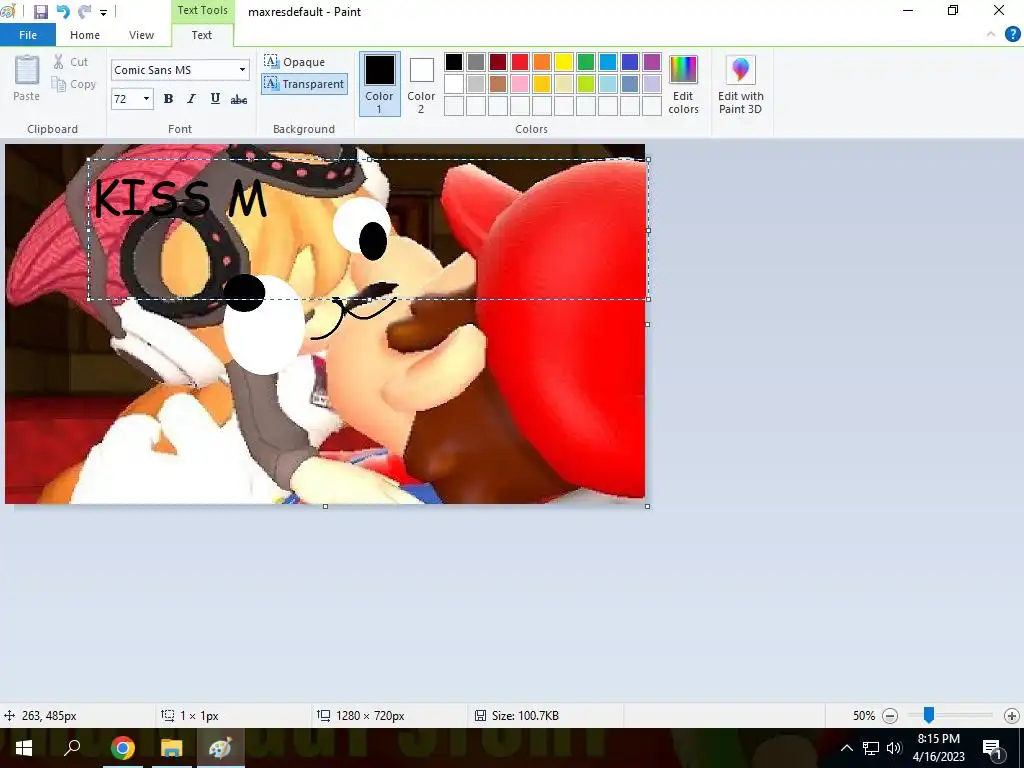
Task: Click the Copy button
Action: click(x=74, y=84)
